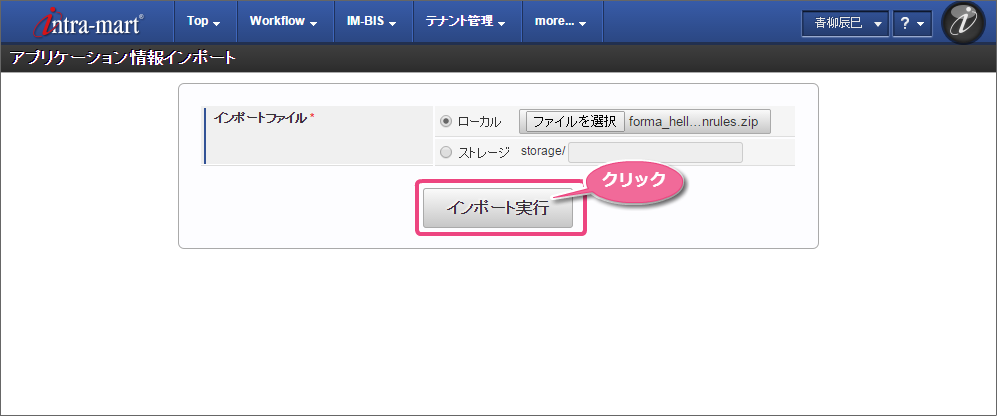Viewport: 997px width, 416px height.
Task: Open the テナント管理 menu
Action: [x=465, y=21]
